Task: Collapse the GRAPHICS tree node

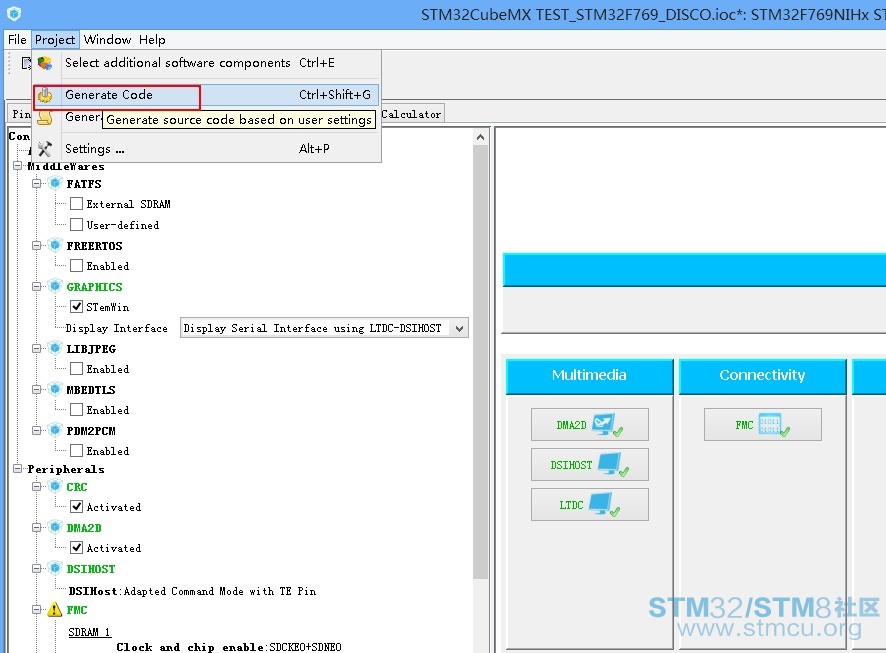Action: (x=37, y=286)
